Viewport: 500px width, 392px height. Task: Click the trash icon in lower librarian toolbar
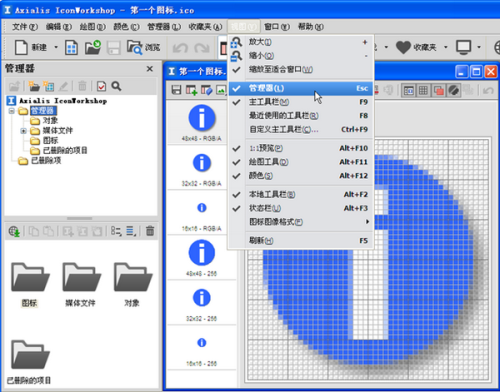coord(150,231)
